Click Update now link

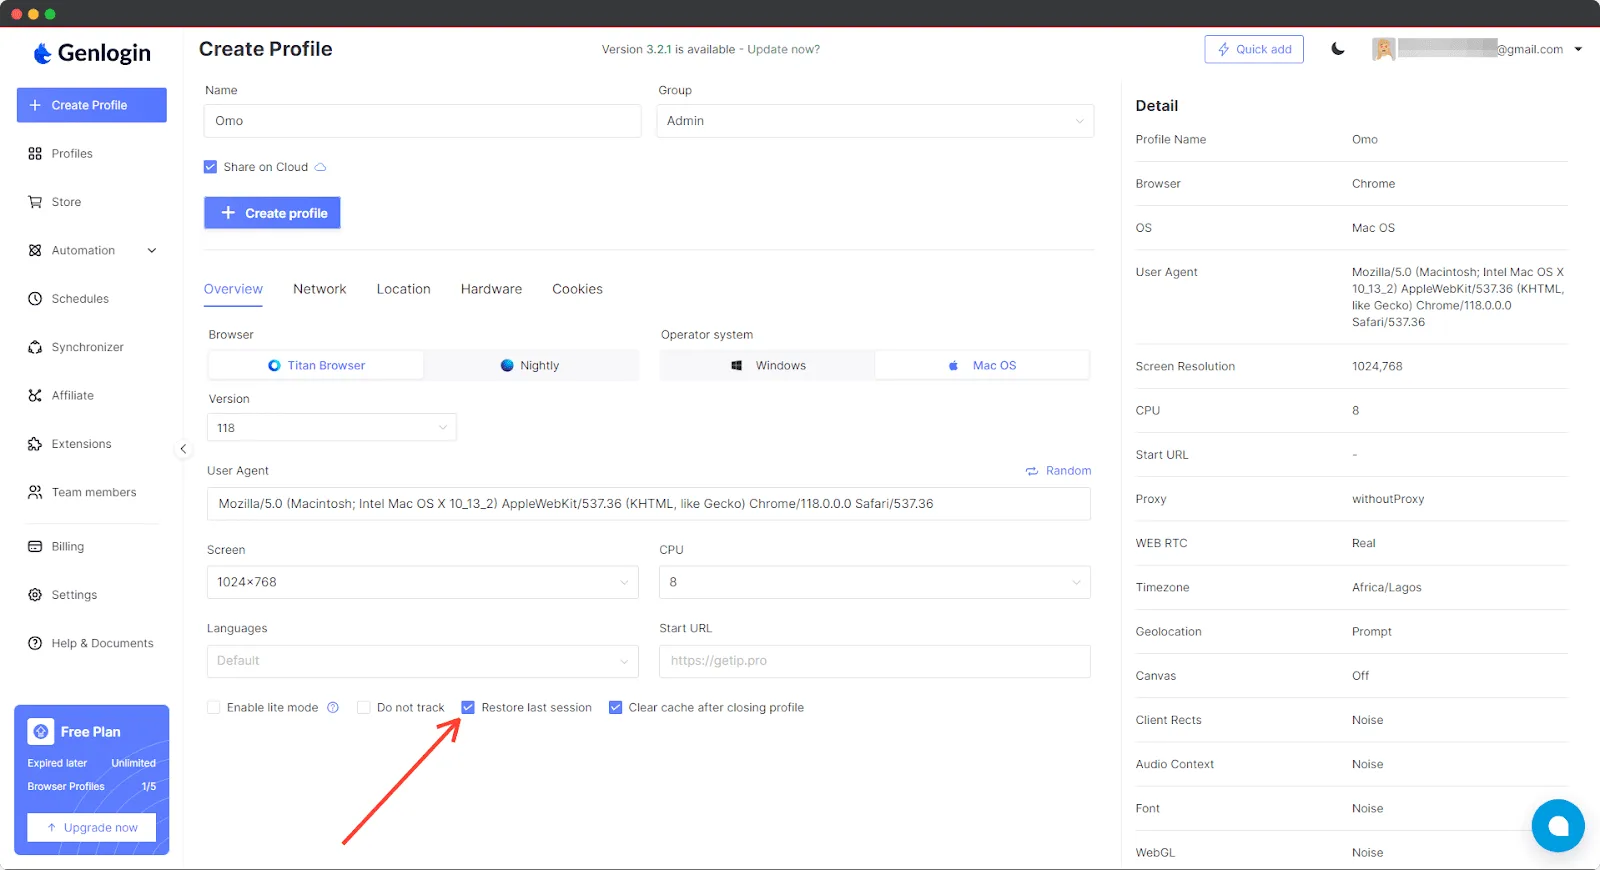pyautogui.click(x=783, y=49)
